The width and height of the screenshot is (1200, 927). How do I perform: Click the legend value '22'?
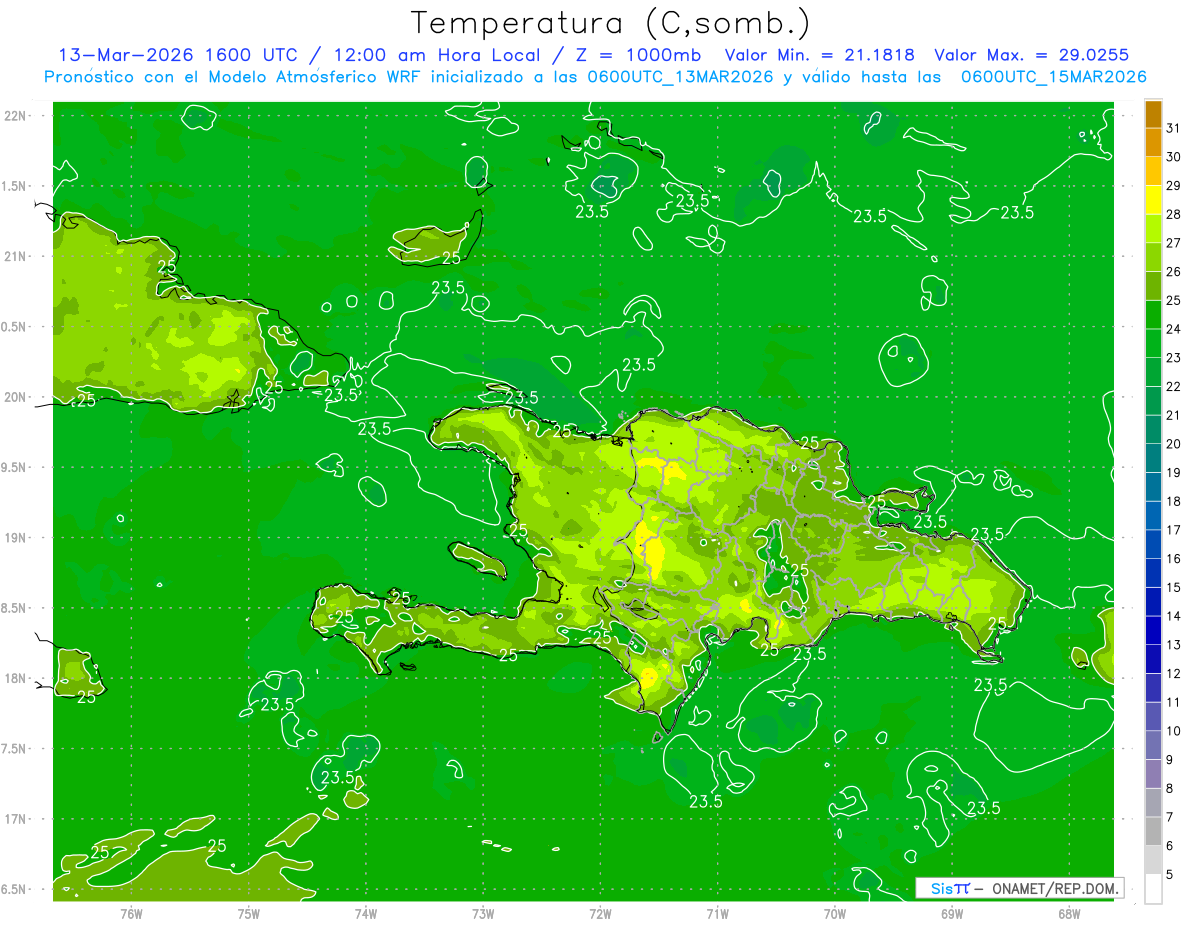(1174, 387)
